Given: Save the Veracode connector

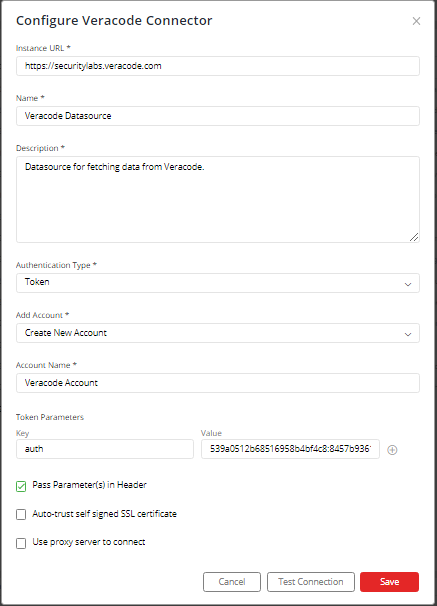Looking at the screenshot, I should (389, 582).
